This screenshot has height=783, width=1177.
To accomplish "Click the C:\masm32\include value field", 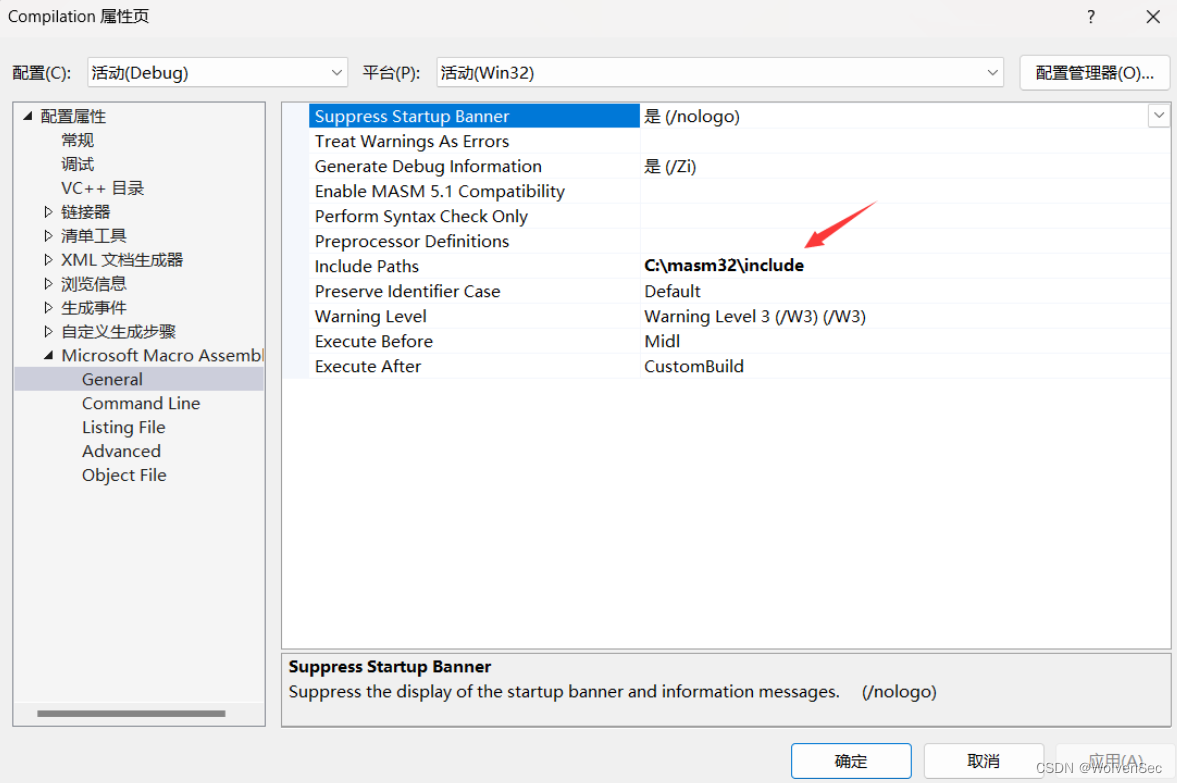I will point(905,266).
